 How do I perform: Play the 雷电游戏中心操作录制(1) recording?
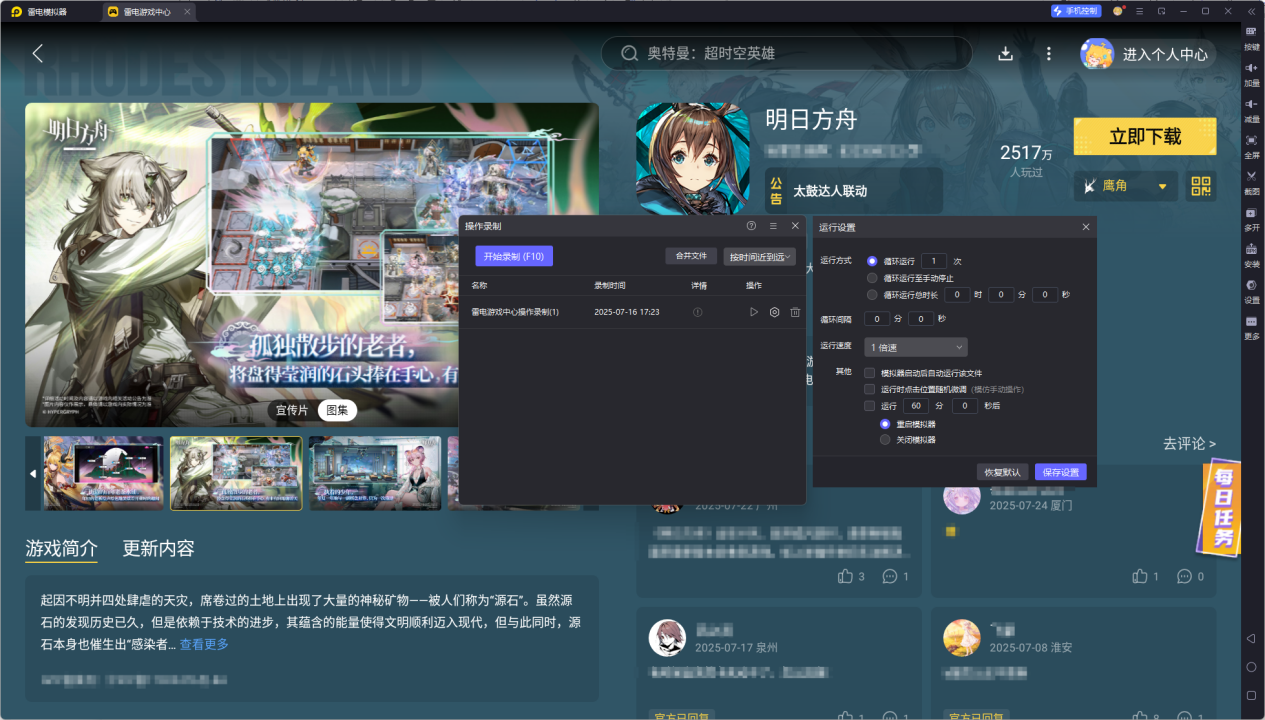[754, 313]
